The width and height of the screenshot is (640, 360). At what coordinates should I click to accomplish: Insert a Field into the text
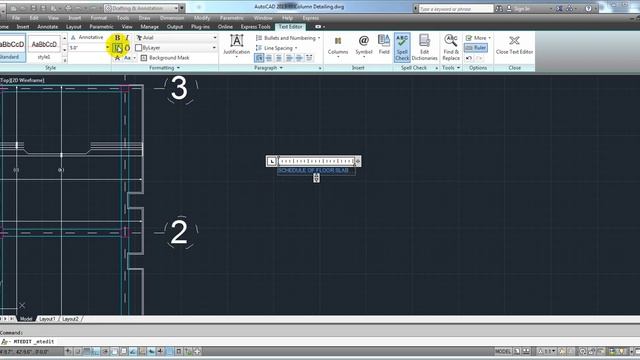coord(384,45)
